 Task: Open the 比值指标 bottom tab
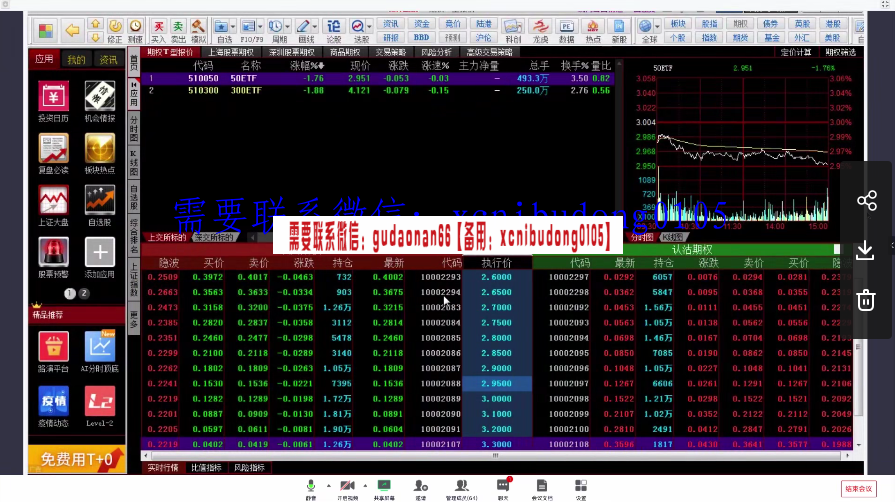click(206, 468)
